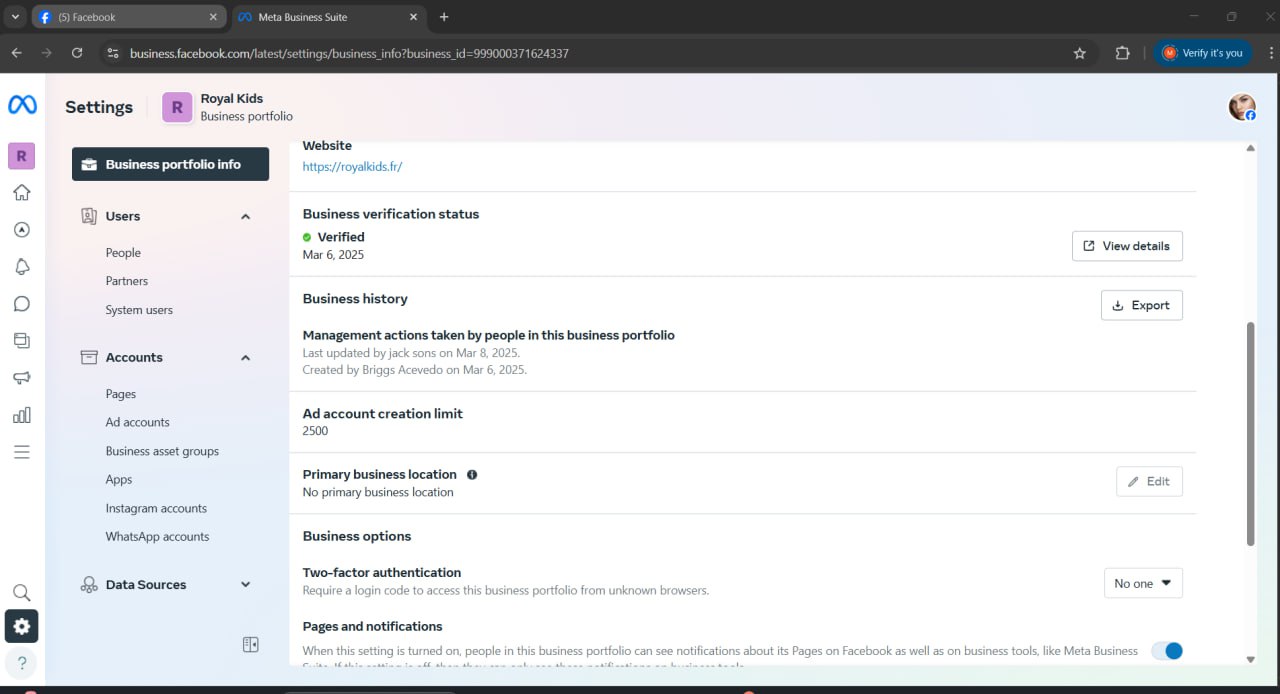Open Pages under Accounts
Image resolution: width=1280 pixels, height=694 pixels.
pos(121,394)
